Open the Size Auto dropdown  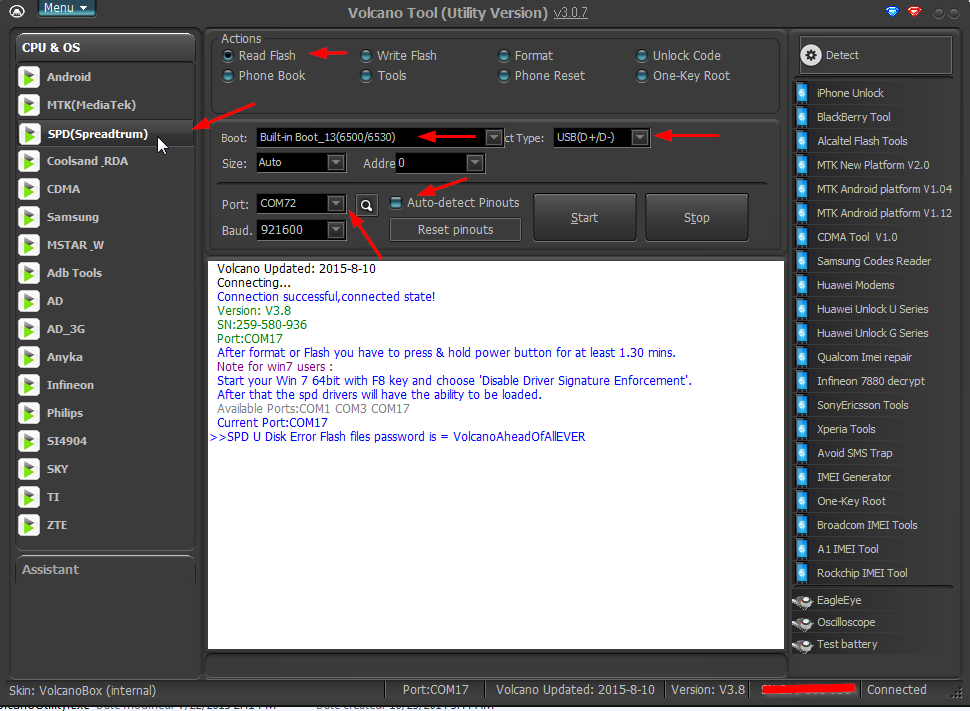(x=336, y=162)
